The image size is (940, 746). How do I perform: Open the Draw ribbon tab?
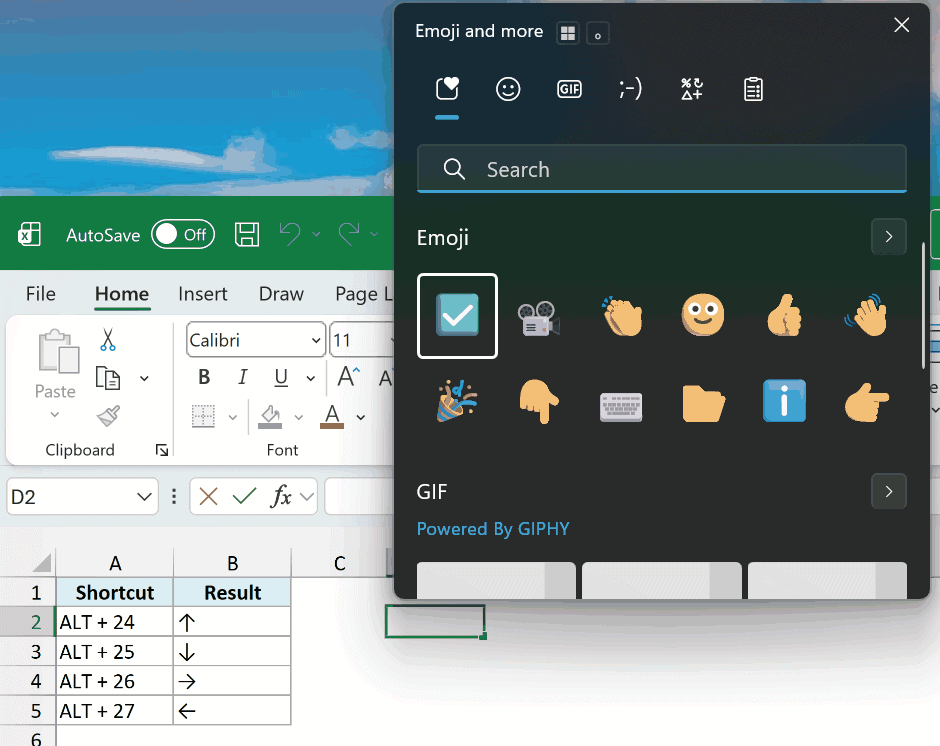(281, 294)
